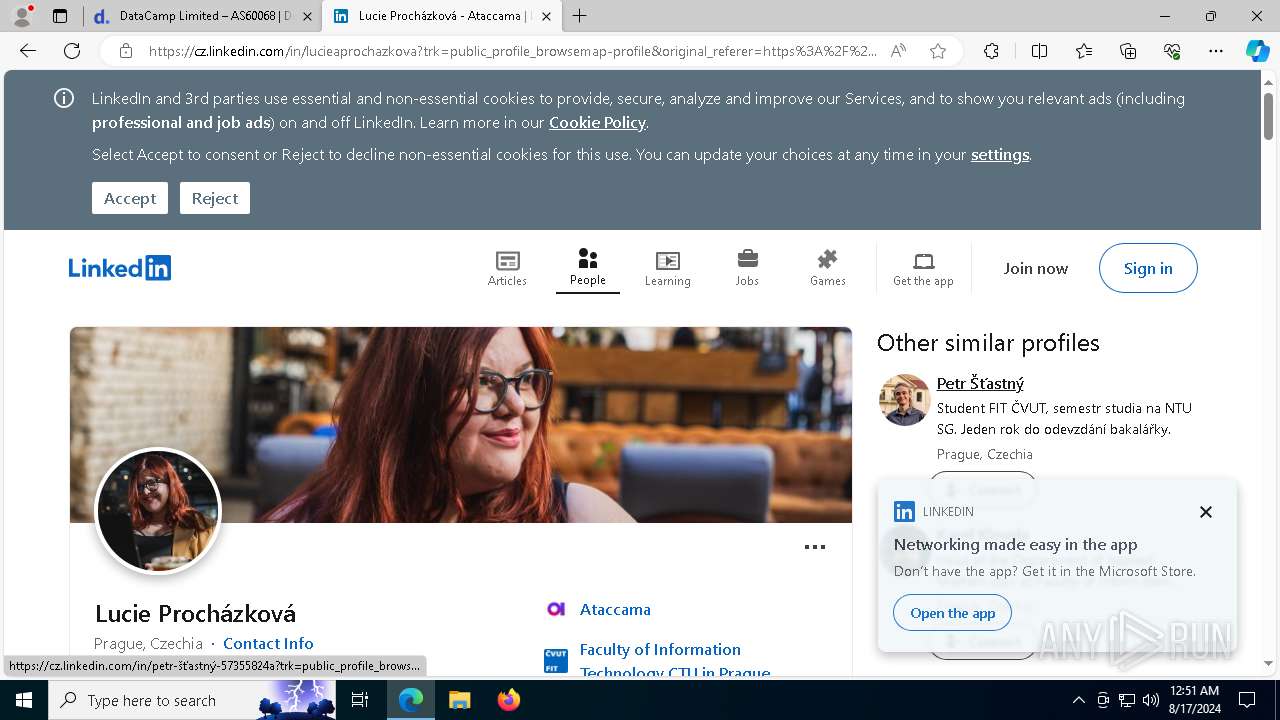Open the clock showing 12:51 AM
Image resolution: width=1280 pixels, height=720 pixels.
tap(1194, 700)
